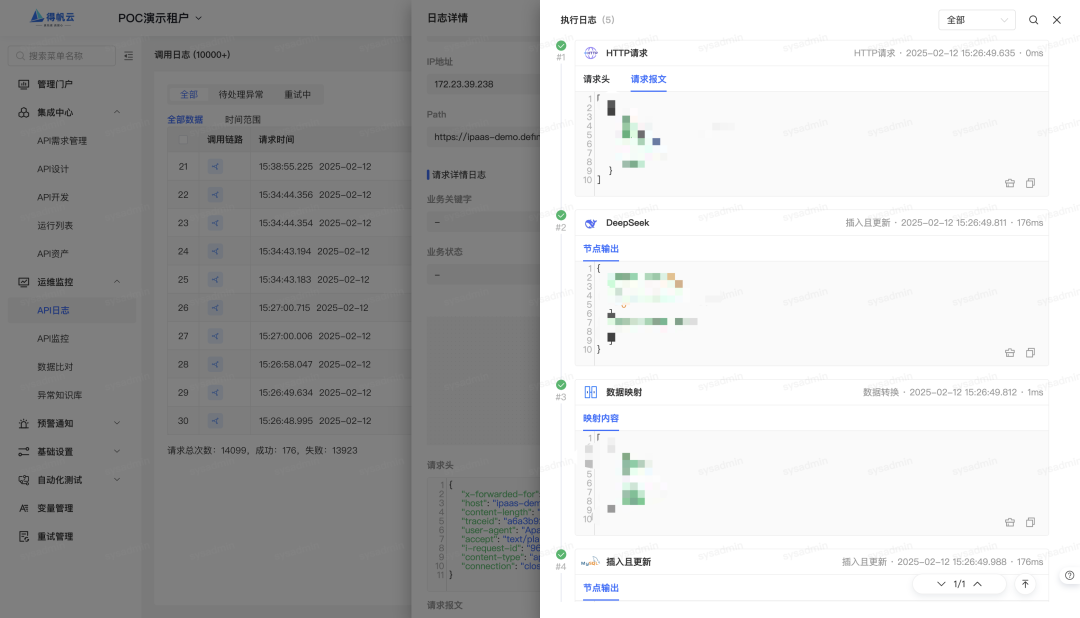Click the IP地址 field showing 172.23.39.238
Viewport: 1080px width, 618px height.
pyautogui.click(x=484, y=84)
